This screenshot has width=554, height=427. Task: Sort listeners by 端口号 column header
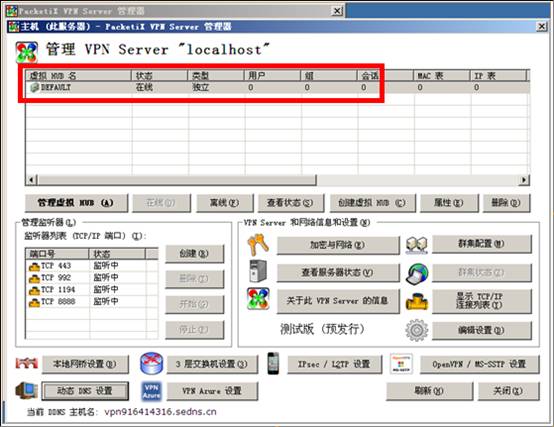pos(57,254)
